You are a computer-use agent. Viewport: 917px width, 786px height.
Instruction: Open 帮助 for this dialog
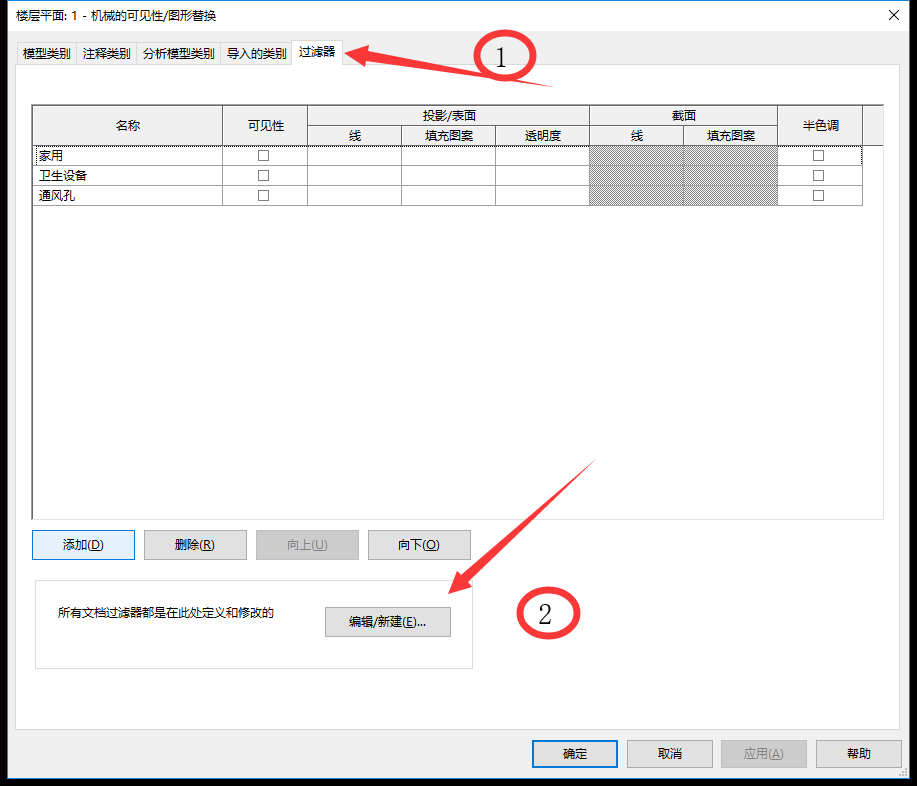click(x=859, y=754)
